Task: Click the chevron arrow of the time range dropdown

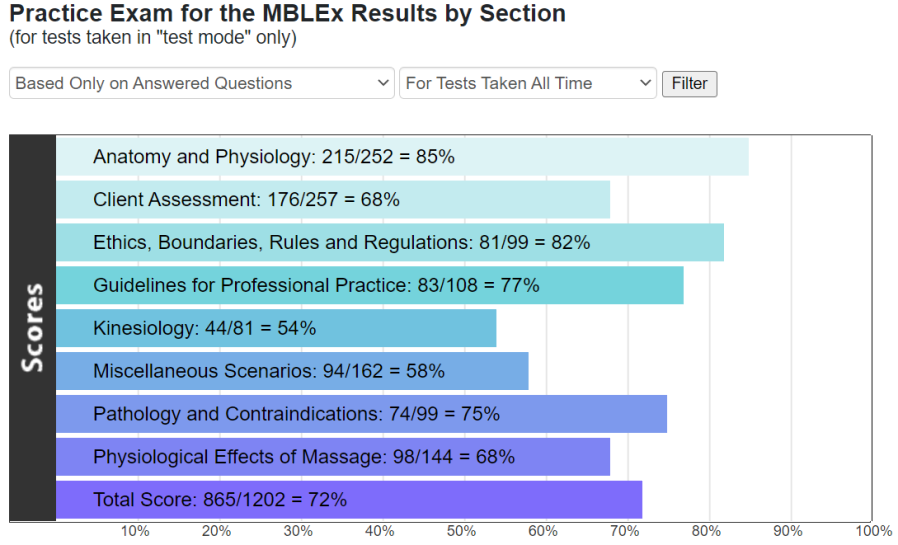Action: pyautogui.click(x=645, y=83)
